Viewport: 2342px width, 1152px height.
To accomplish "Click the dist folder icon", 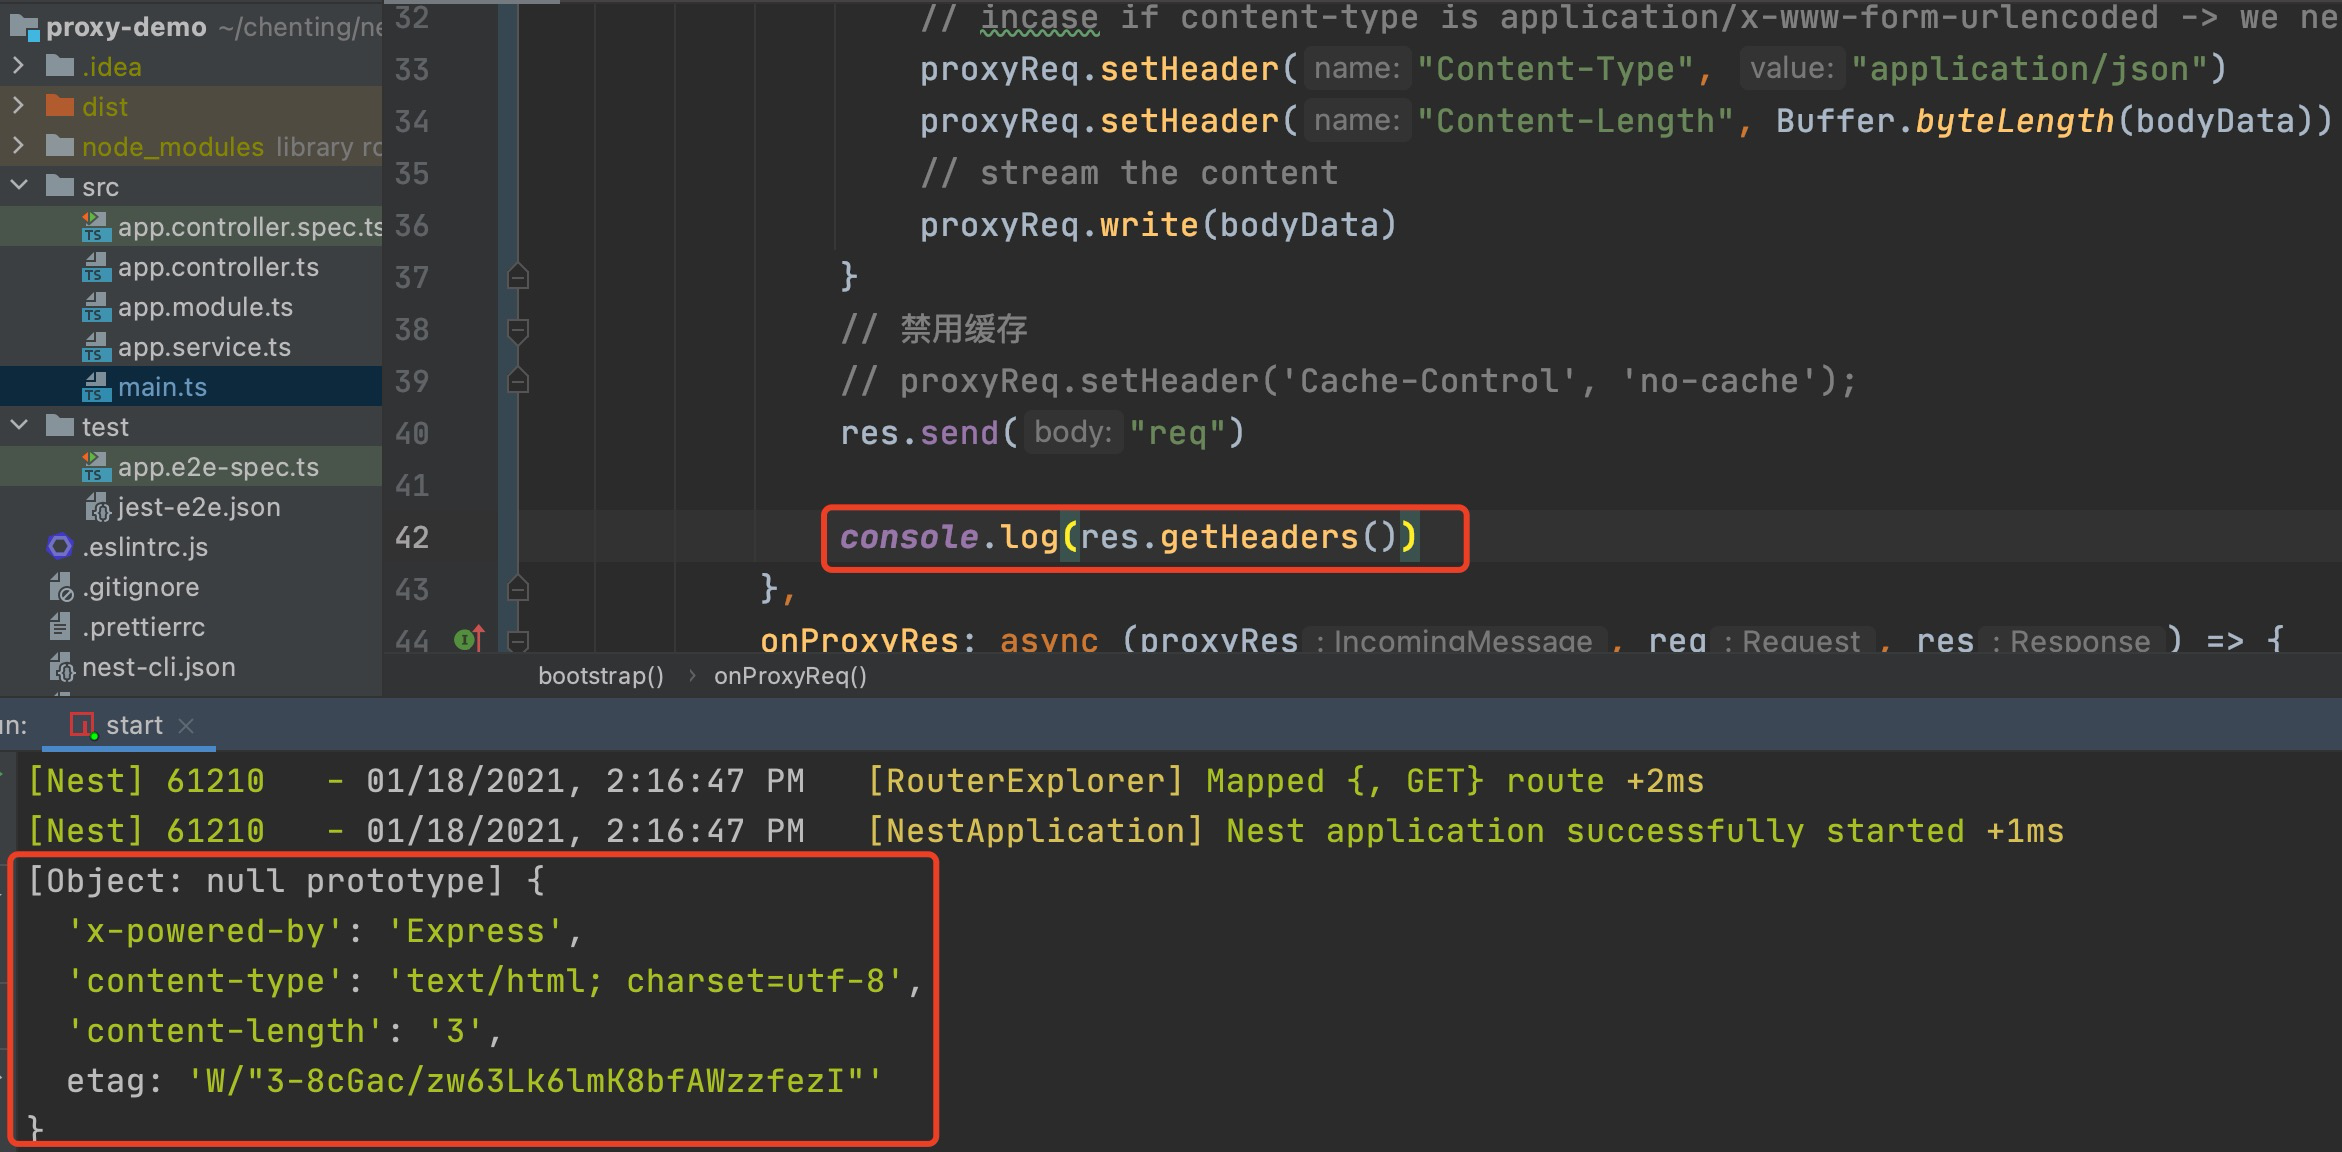I will coord(60,106).
